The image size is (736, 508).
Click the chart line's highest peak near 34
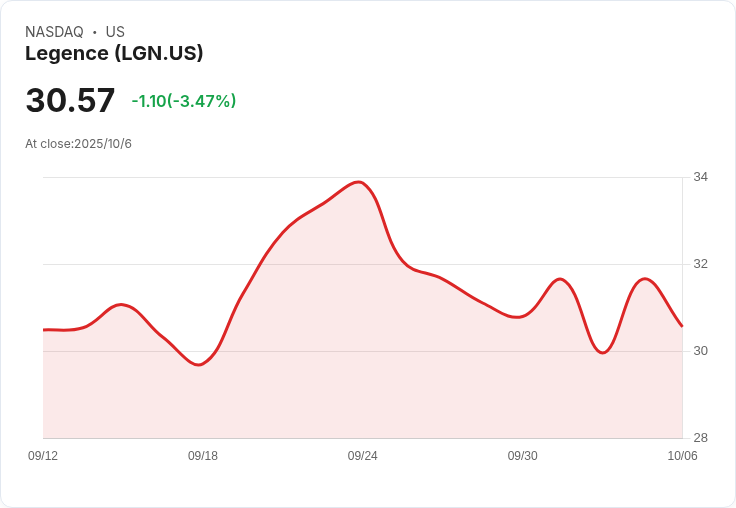[x=359, y=182]
